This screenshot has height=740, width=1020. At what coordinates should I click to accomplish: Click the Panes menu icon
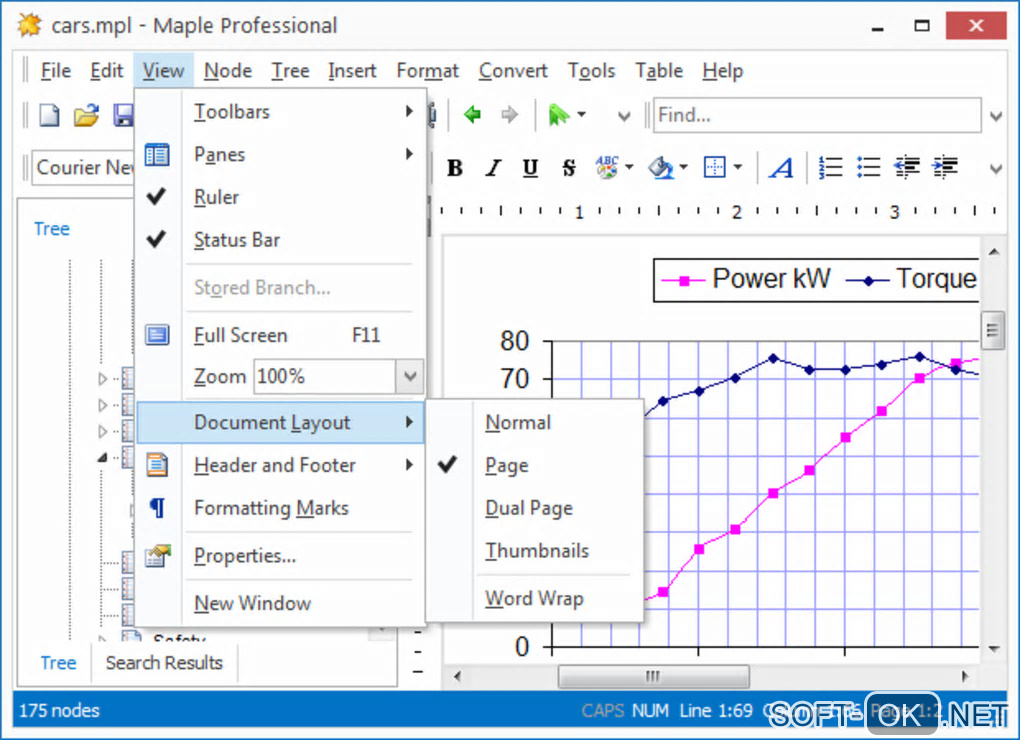point(157,155)
